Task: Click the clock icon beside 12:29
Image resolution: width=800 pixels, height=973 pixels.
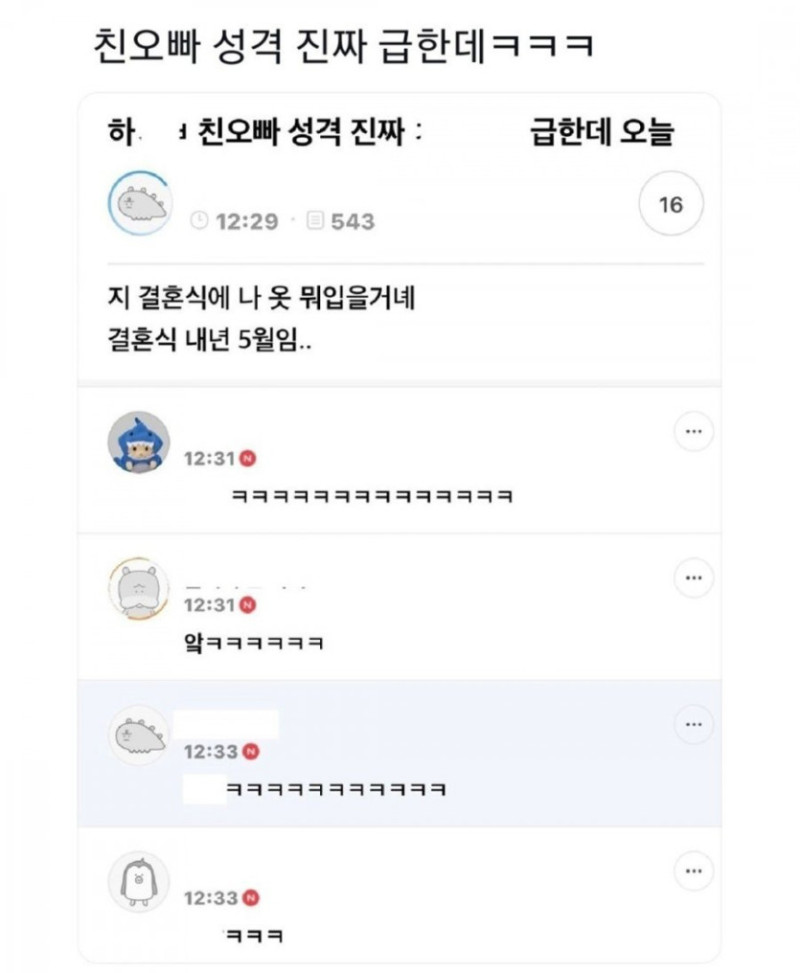Action: pyautogui.click(x=199, y=220)
